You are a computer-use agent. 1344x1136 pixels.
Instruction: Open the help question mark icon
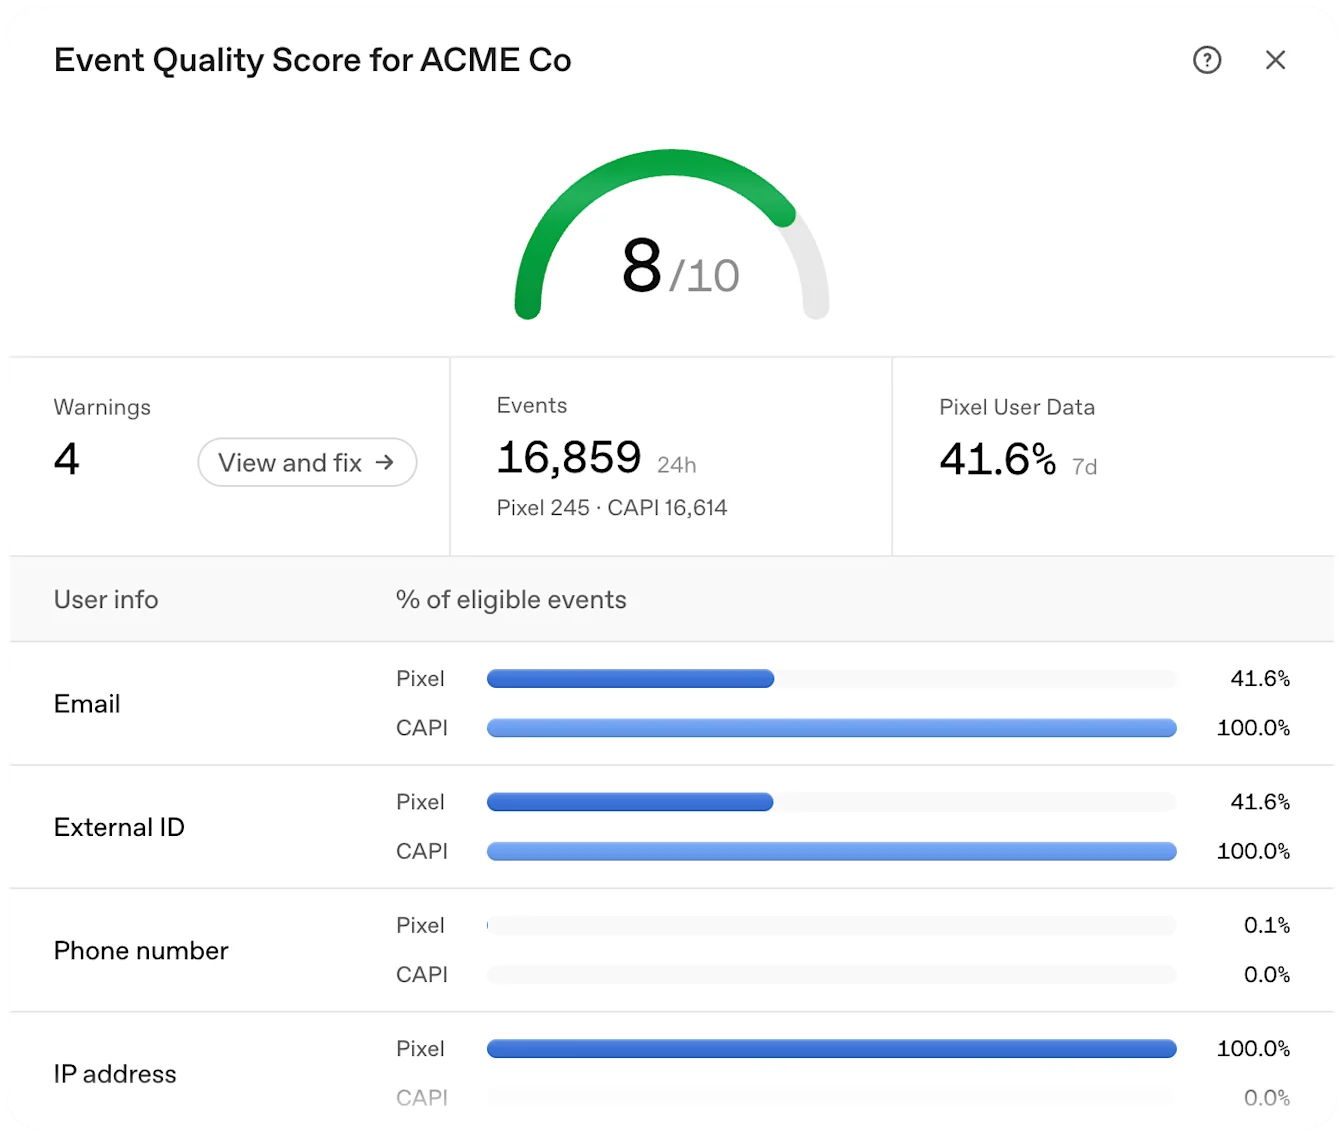[1207, 60]
